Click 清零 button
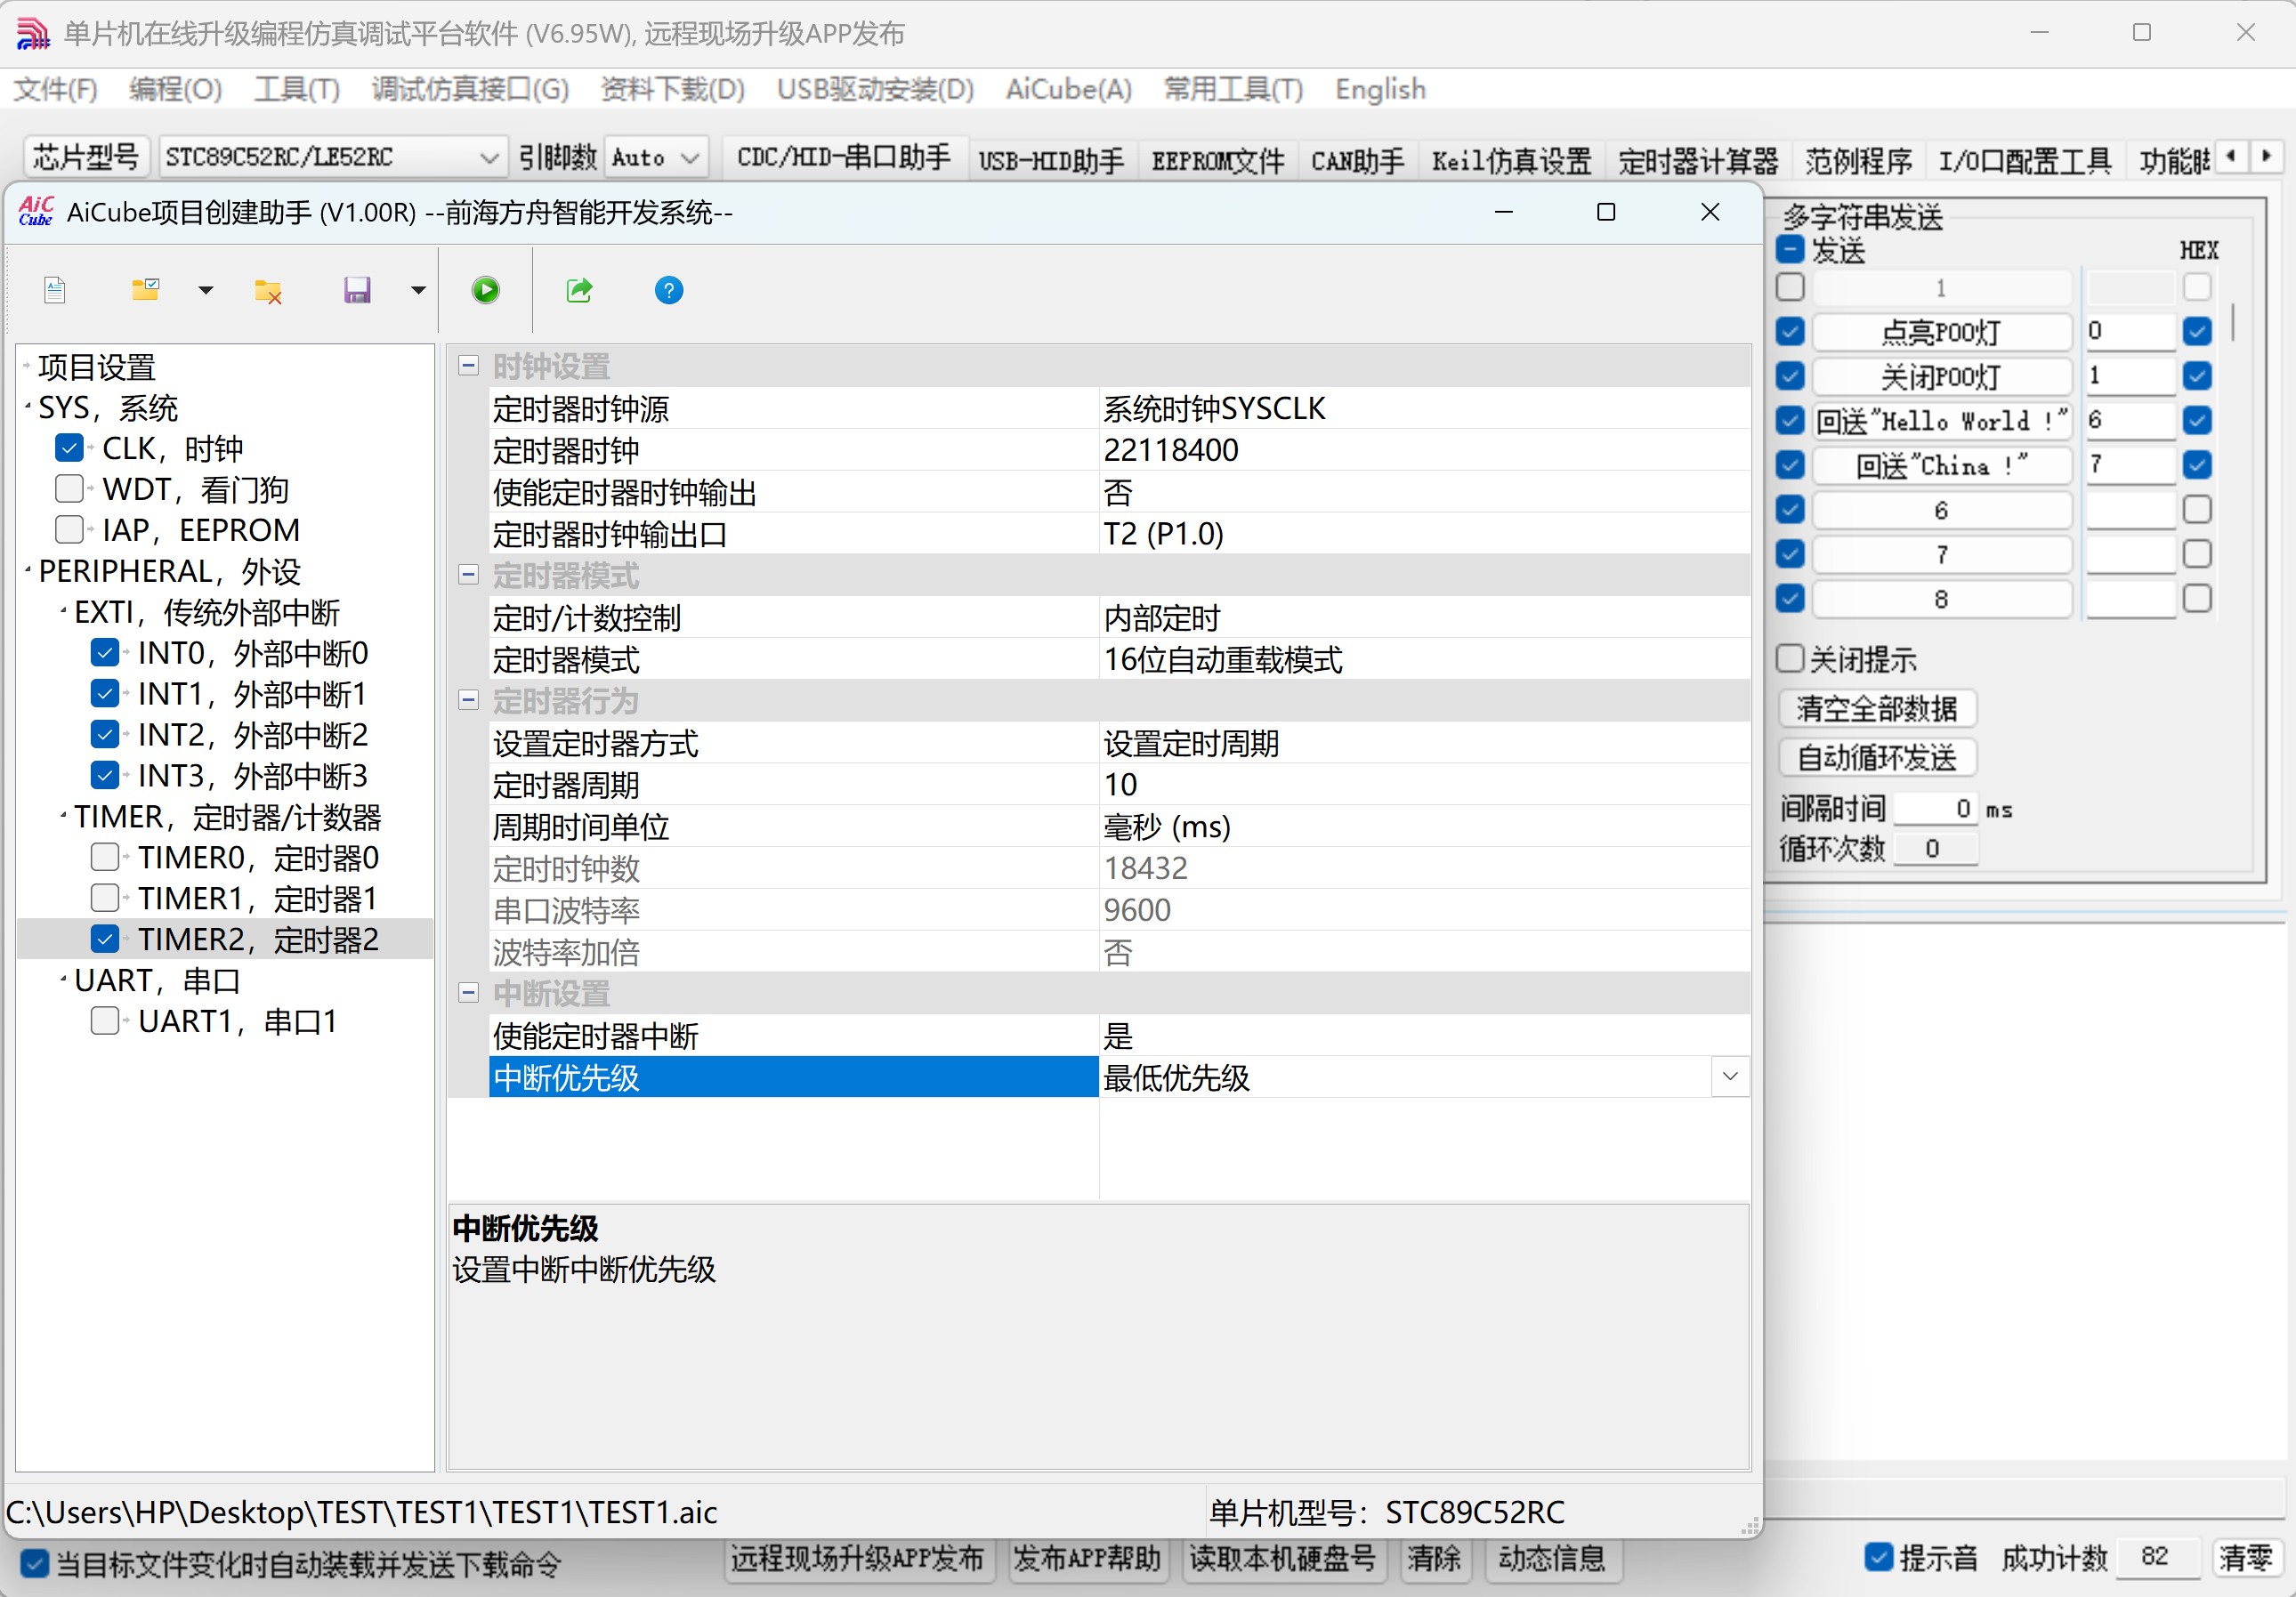This screenshot has height=1597, width=2296. point(2246,1558)
